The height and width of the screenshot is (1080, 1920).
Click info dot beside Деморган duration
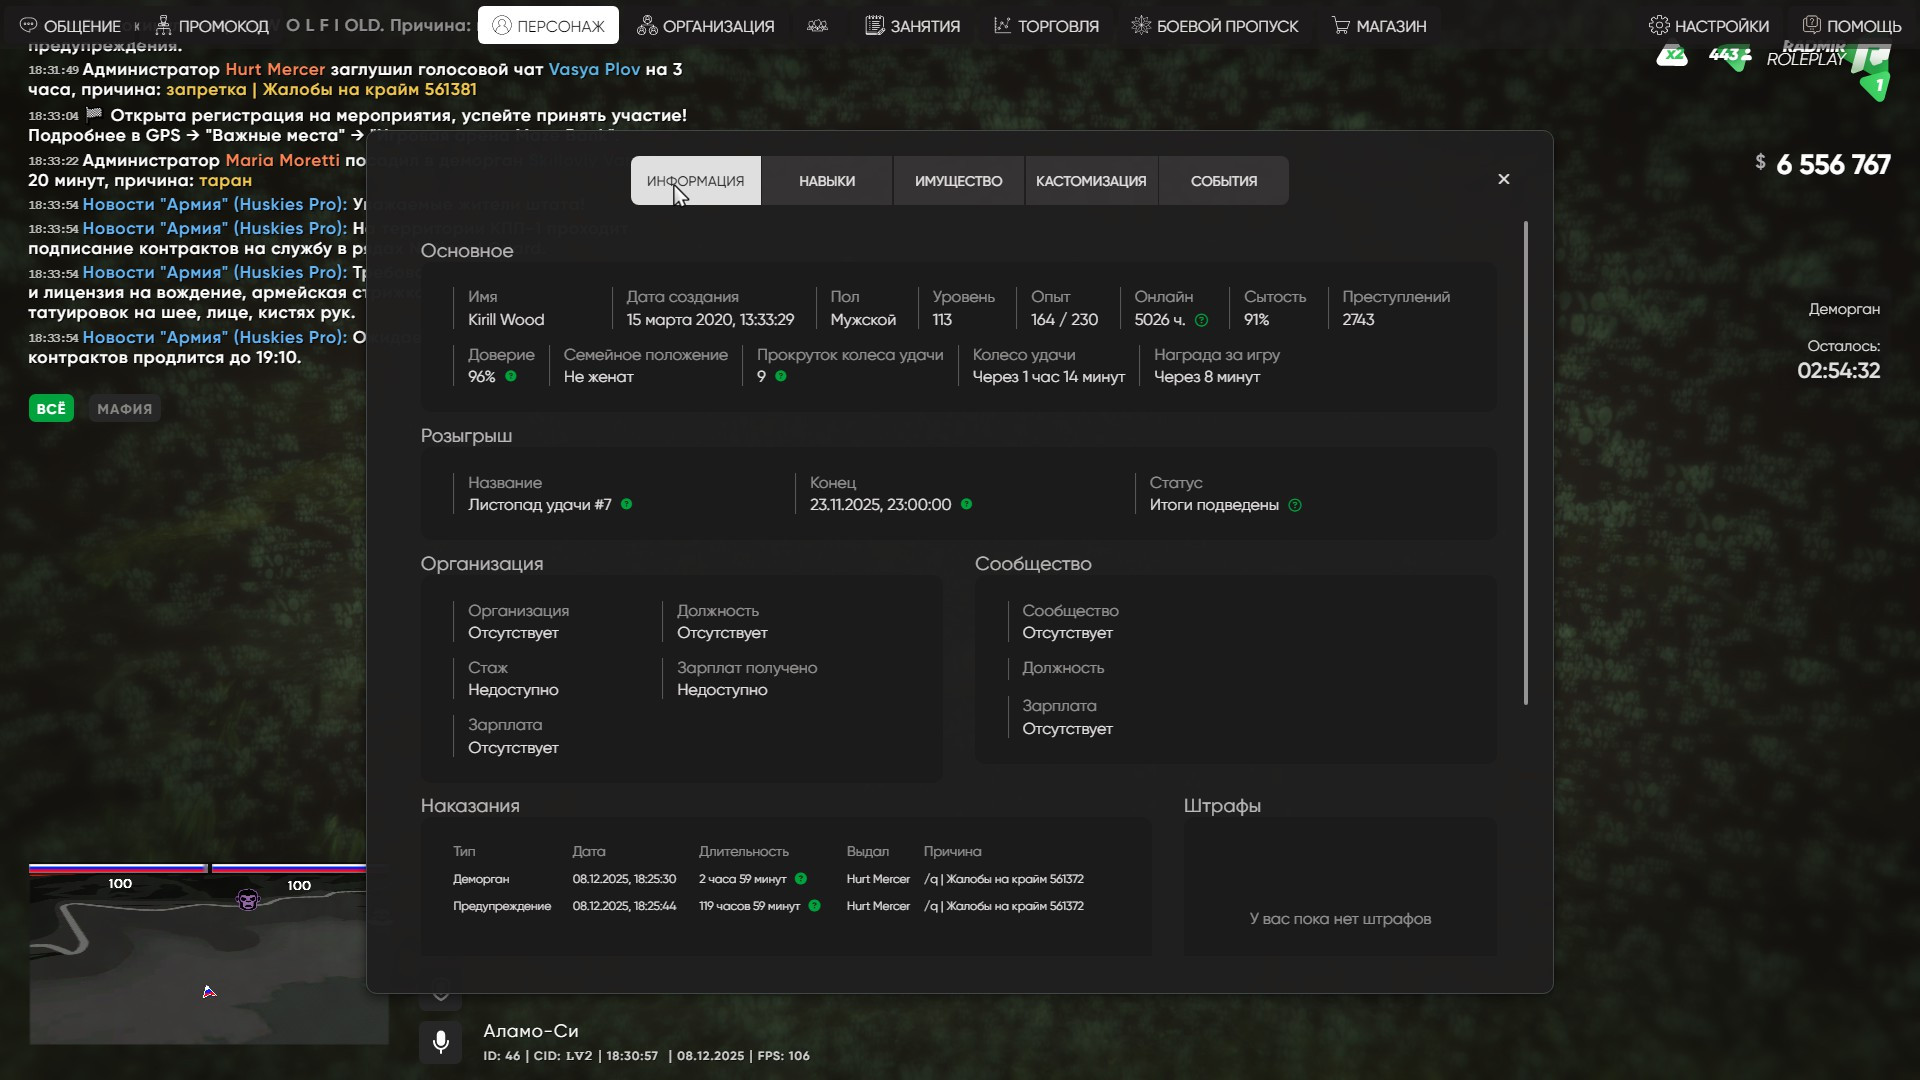[801, 879]
